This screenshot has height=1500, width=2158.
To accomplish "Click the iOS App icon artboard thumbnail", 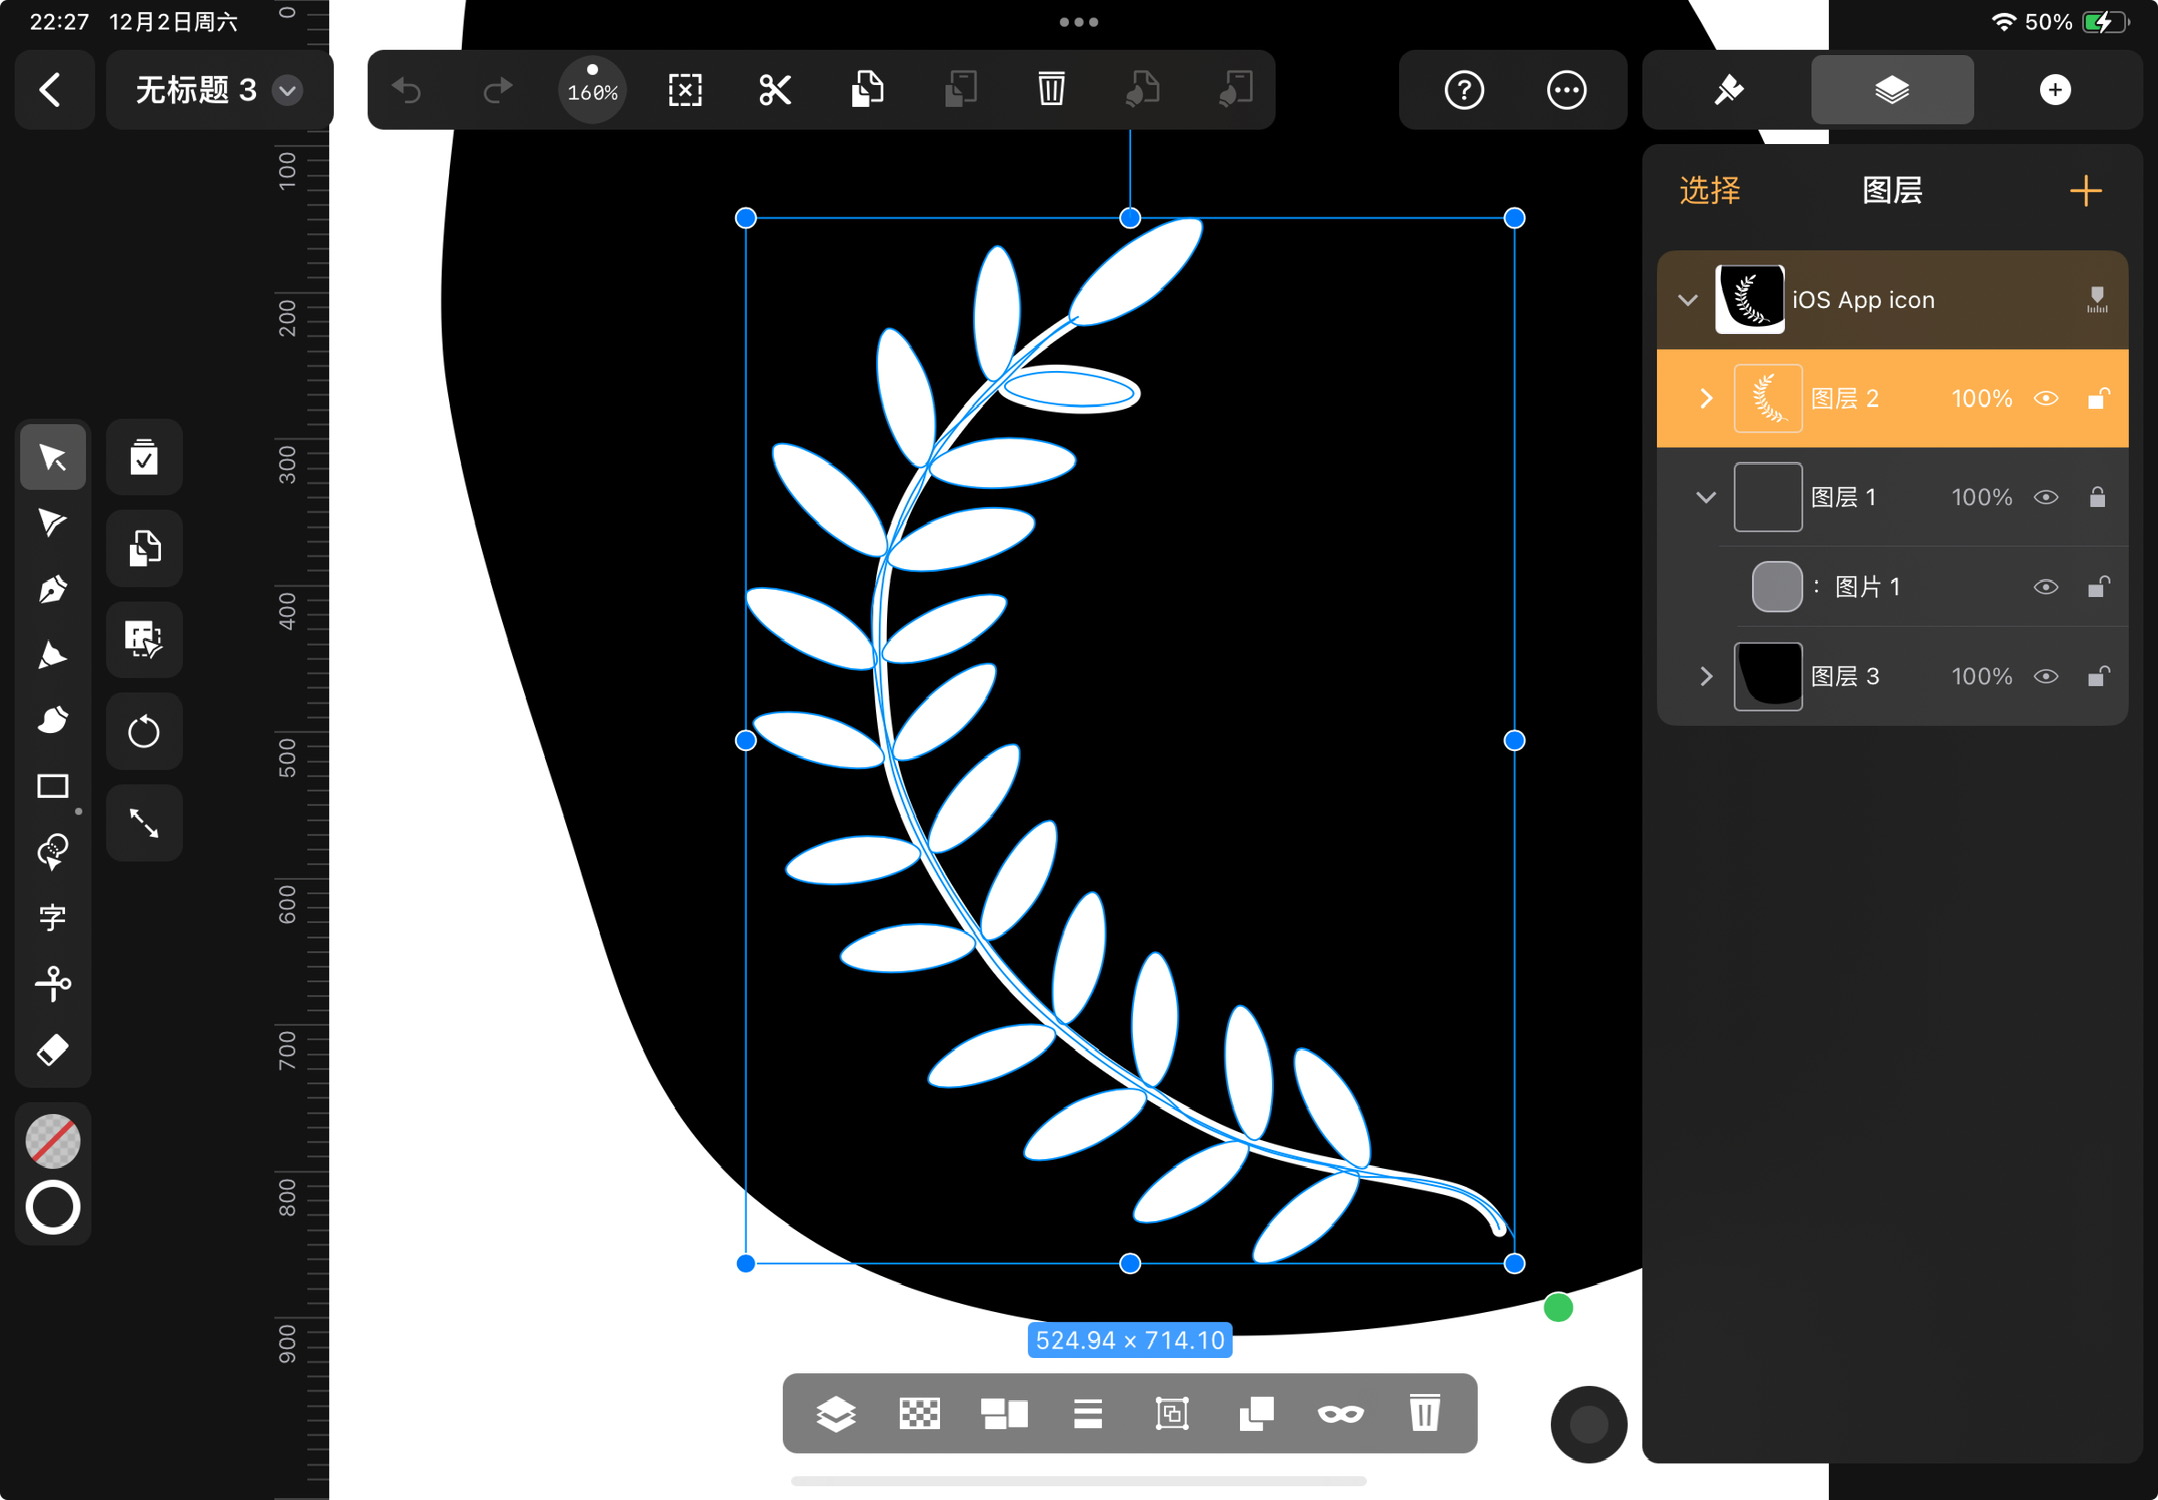I will coord(1750,299).
